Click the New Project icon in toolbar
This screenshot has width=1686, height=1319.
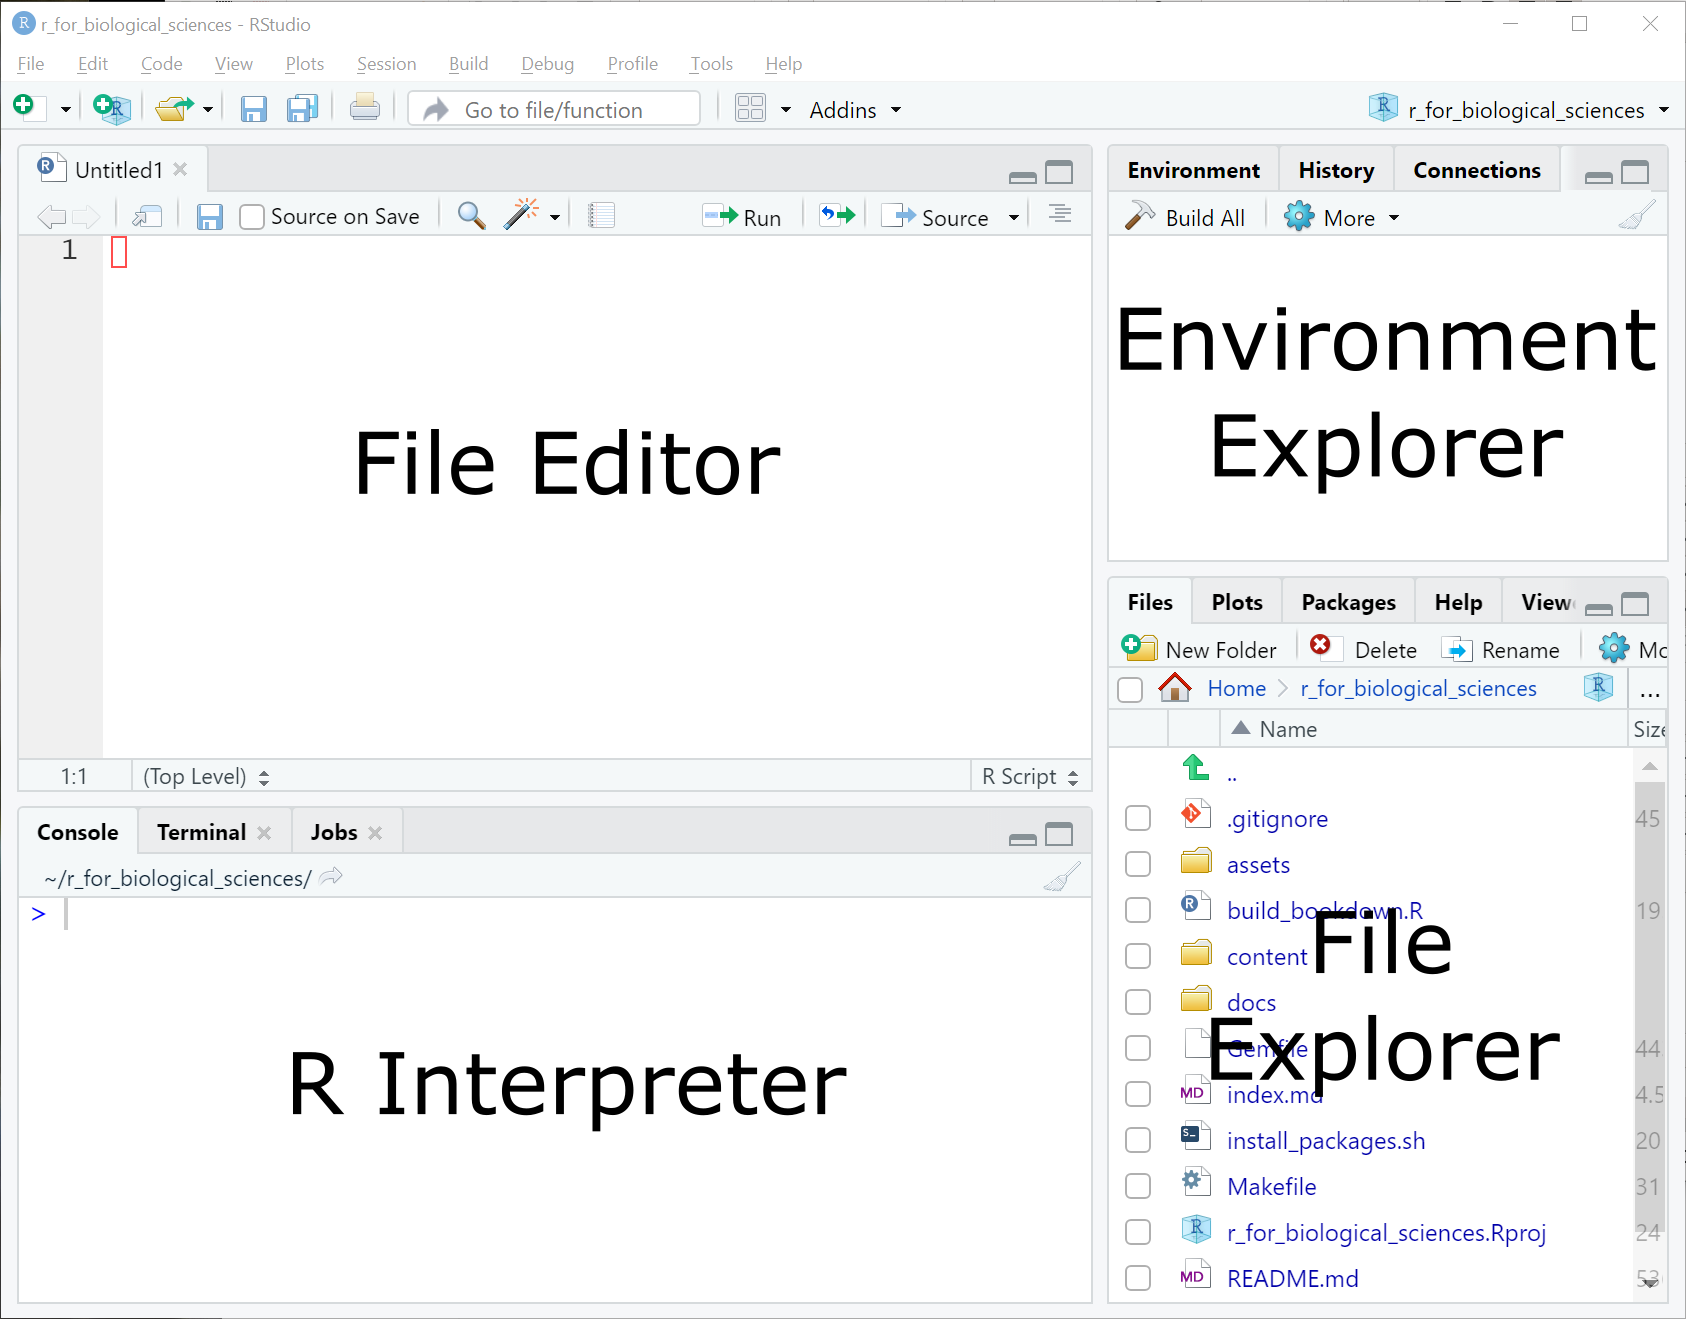[111, 109]
